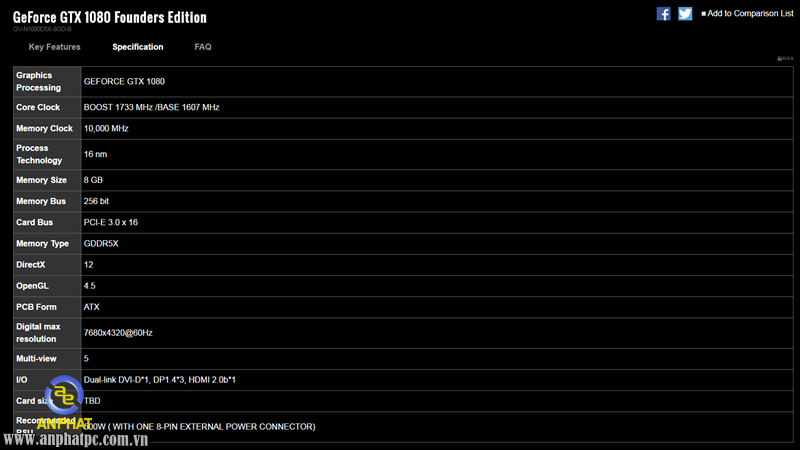Click the Core Clock row label

38,108
